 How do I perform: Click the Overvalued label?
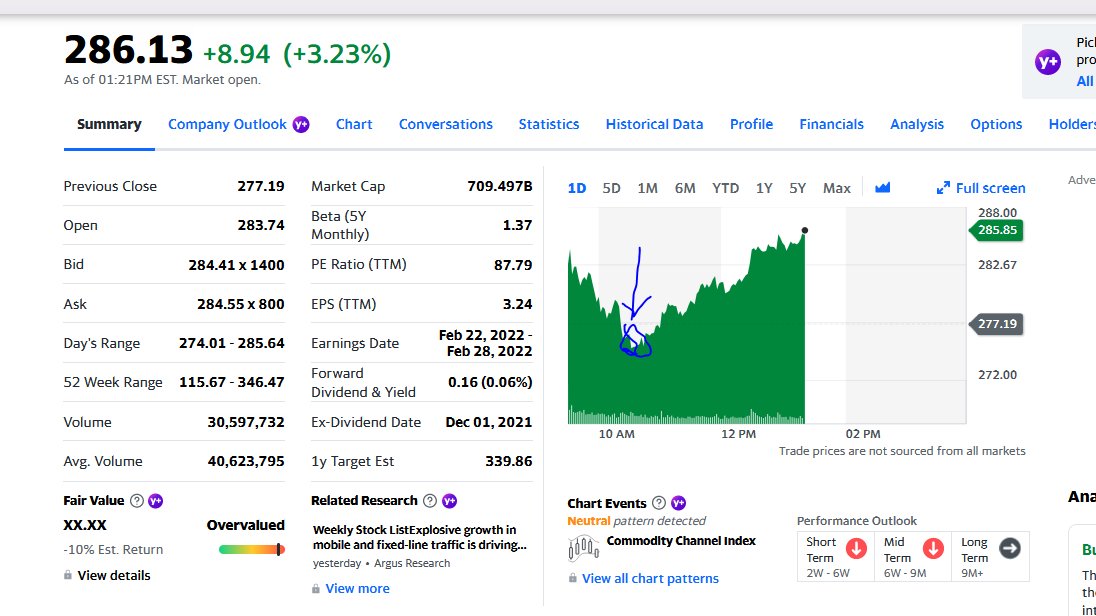[245, 525]
